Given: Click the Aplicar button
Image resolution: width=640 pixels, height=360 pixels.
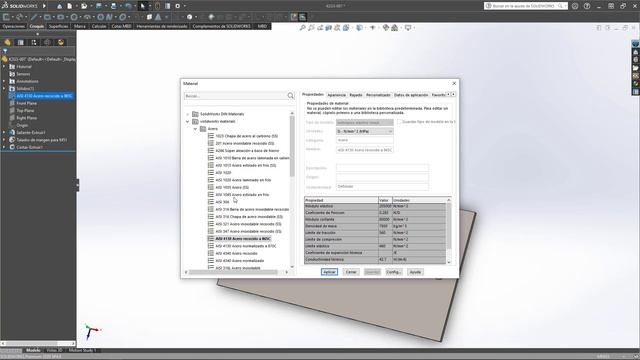Looking at the screenshot, I should click(329, 272).
